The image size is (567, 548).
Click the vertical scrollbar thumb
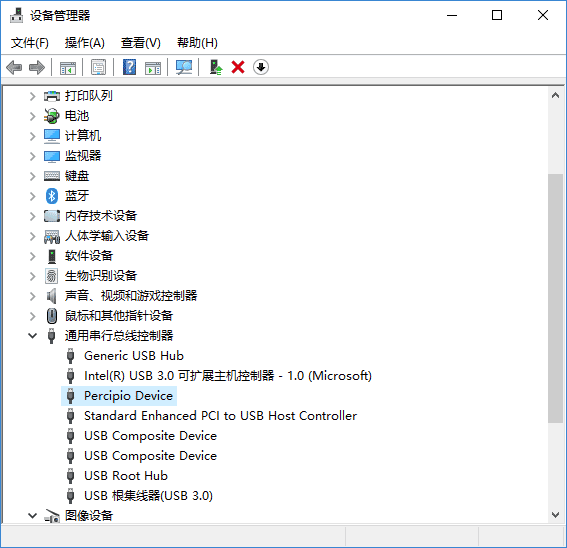tap(555, 298)
